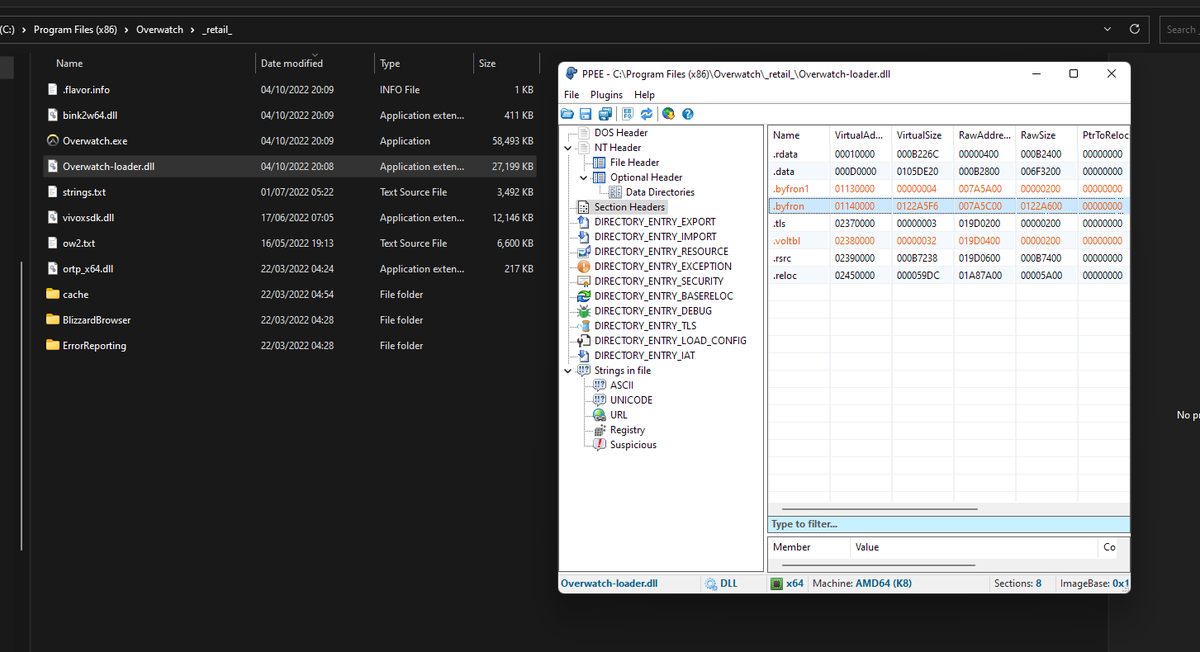
Task: Open the File menu in PPEE
Action: (x=572, y=95)
